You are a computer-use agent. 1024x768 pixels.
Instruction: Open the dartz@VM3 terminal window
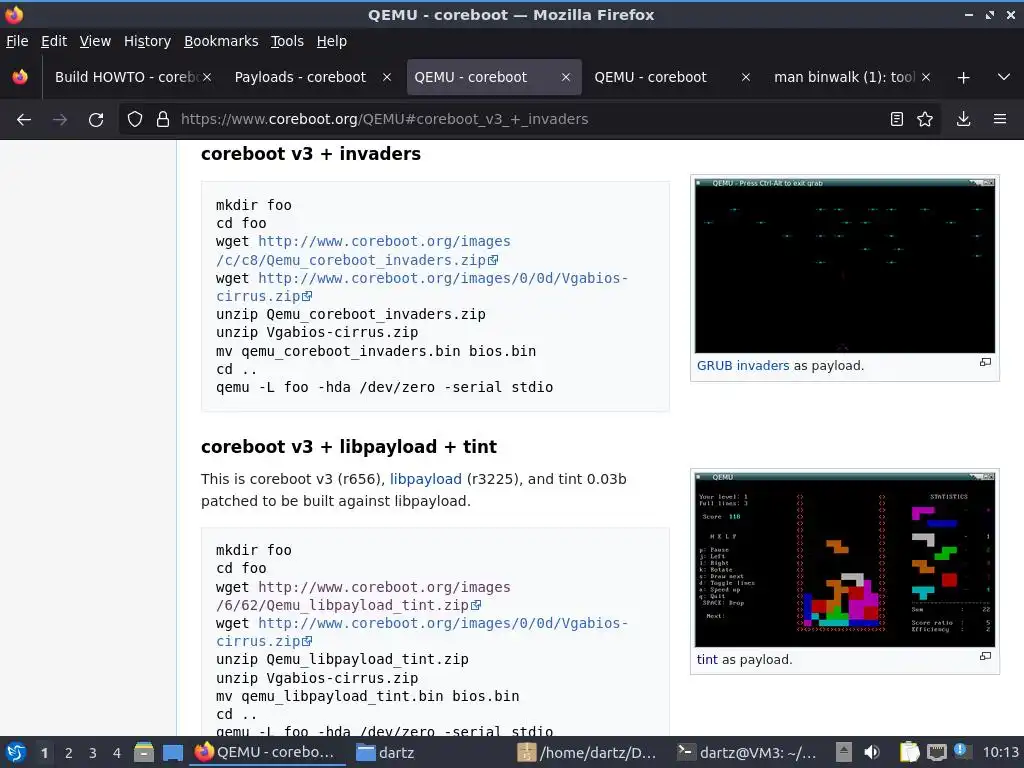747,753
